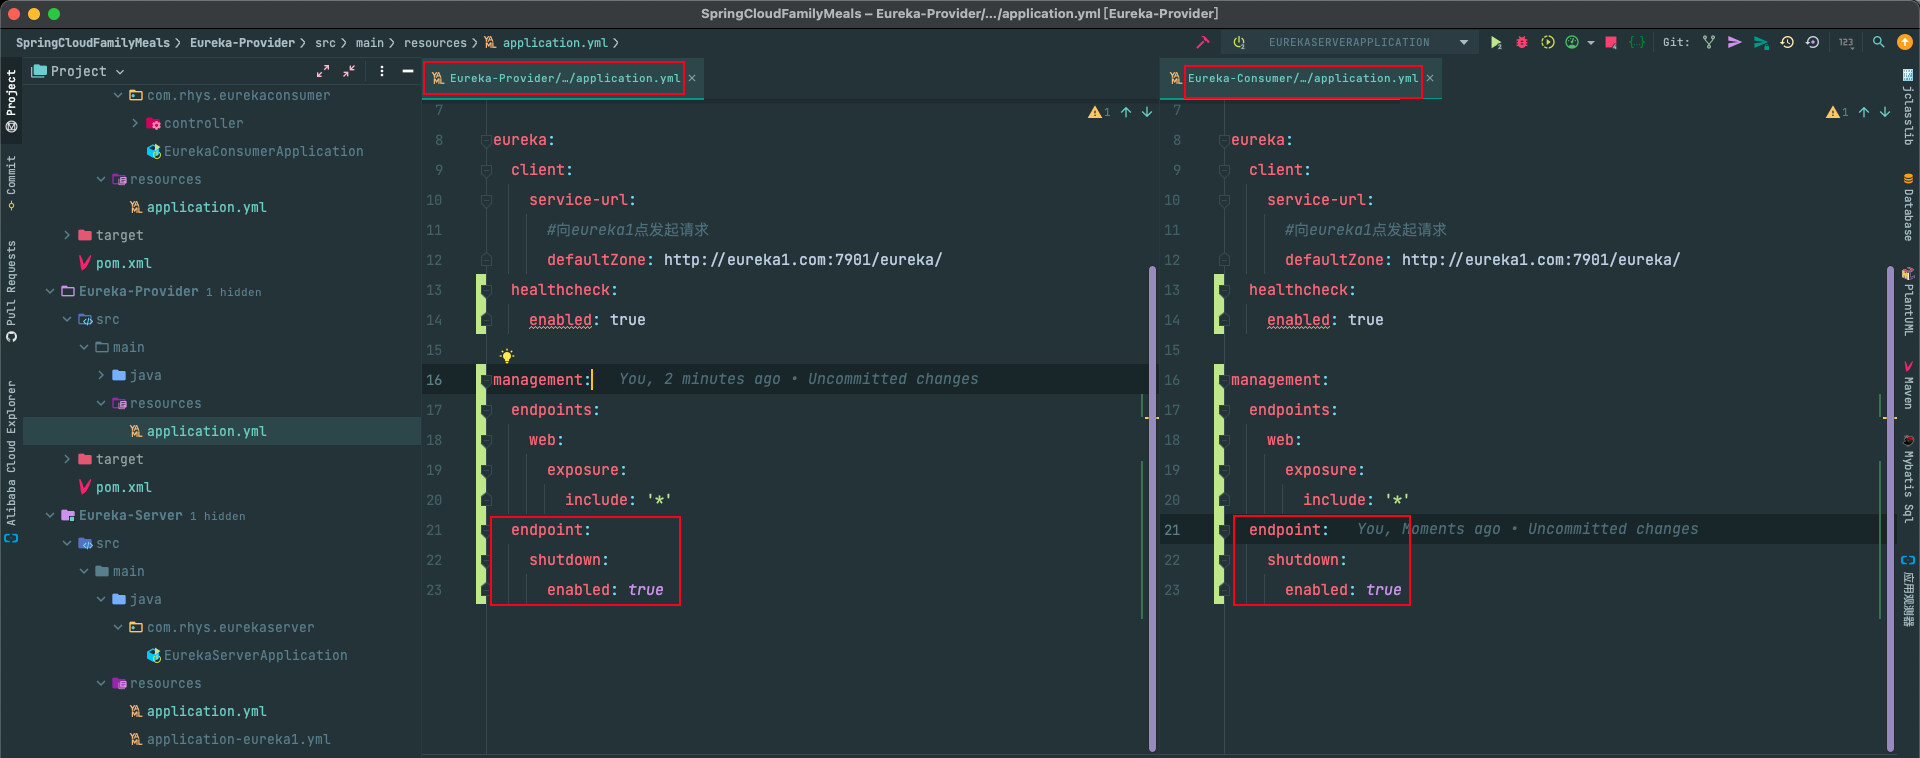Screen dimensions: 1920x758
Task: Close the Eureka-Consumer application.yml tab
Action: (1430, 78)
